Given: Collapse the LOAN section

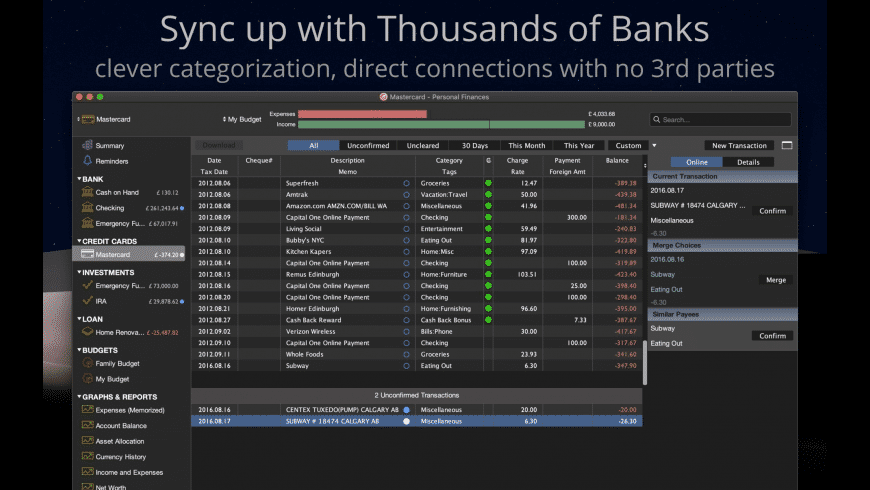Looking at the screenshot, I should click(x=79, y=319).
